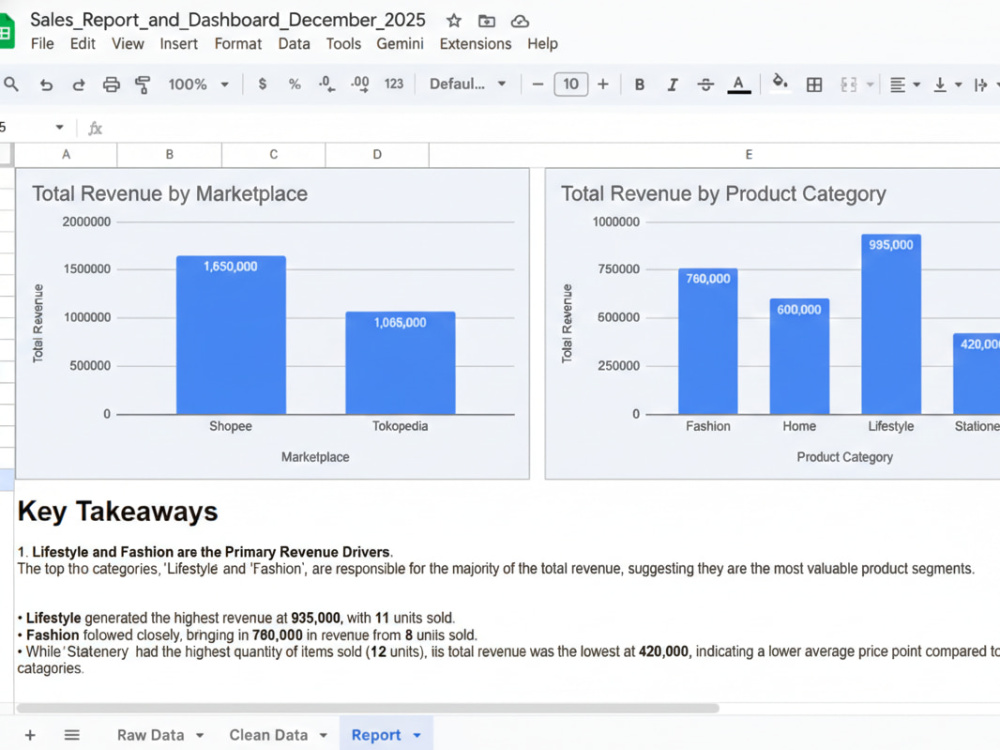Expand merge cells options arrow

(869, 84)
